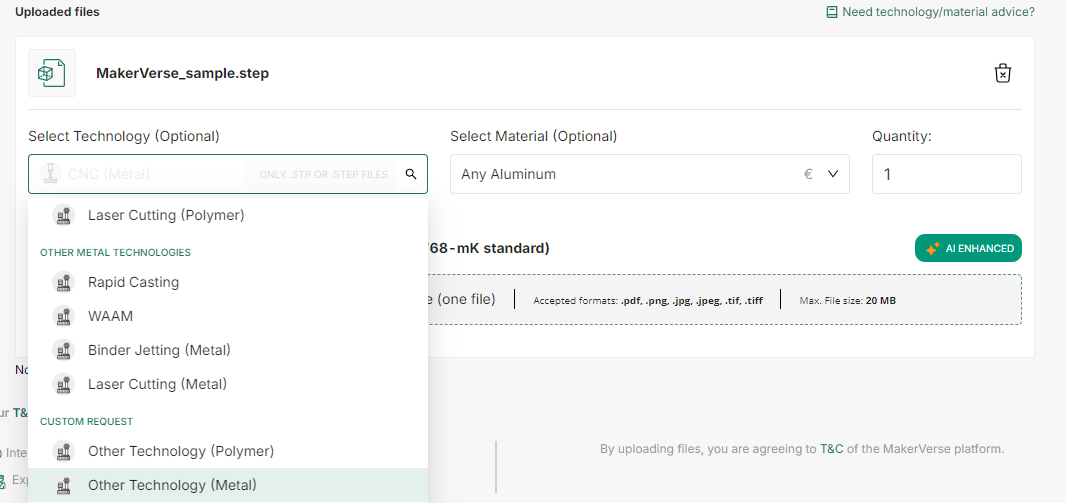This screenshot has width=1066, height=503.
Task: Click the Binder Jetting (Metal) icon
Action: 64,350
